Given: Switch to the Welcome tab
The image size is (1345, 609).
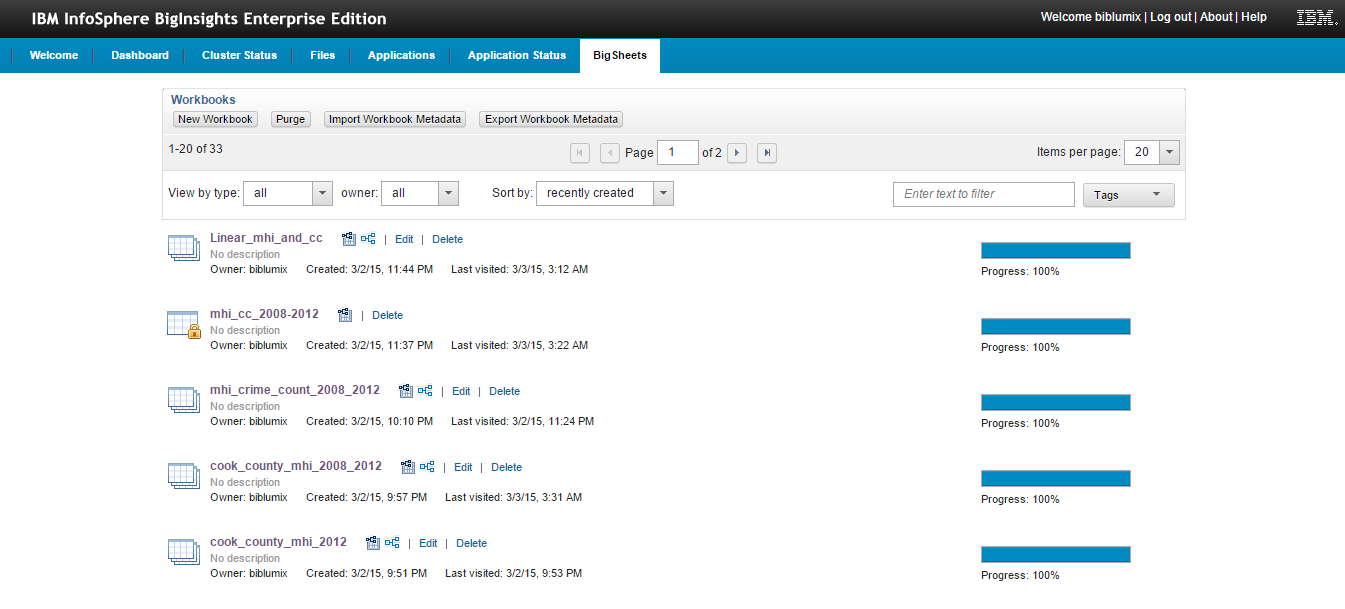Looking at the screenshot, I should click(54, 55).
